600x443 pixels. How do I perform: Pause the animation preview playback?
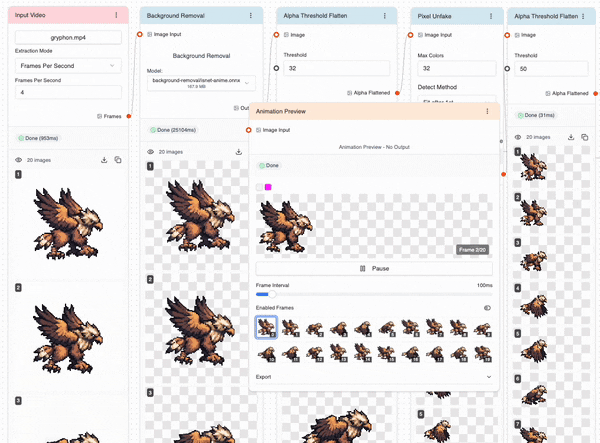pyautogui.click(x=374, y=269)
